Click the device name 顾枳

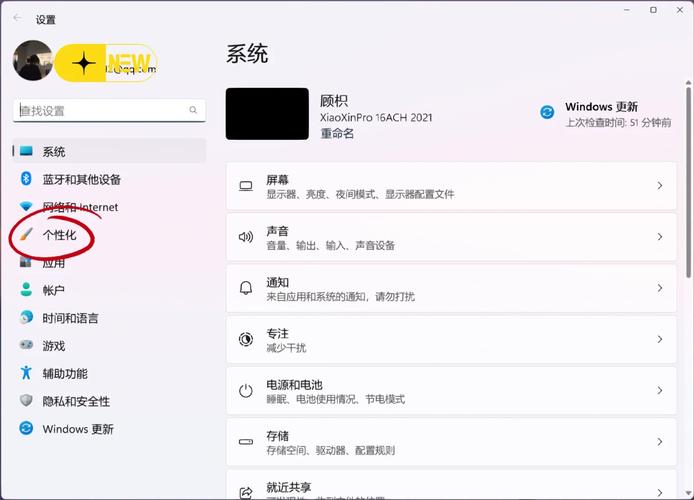pyautogui.click(x=334, y=101)
